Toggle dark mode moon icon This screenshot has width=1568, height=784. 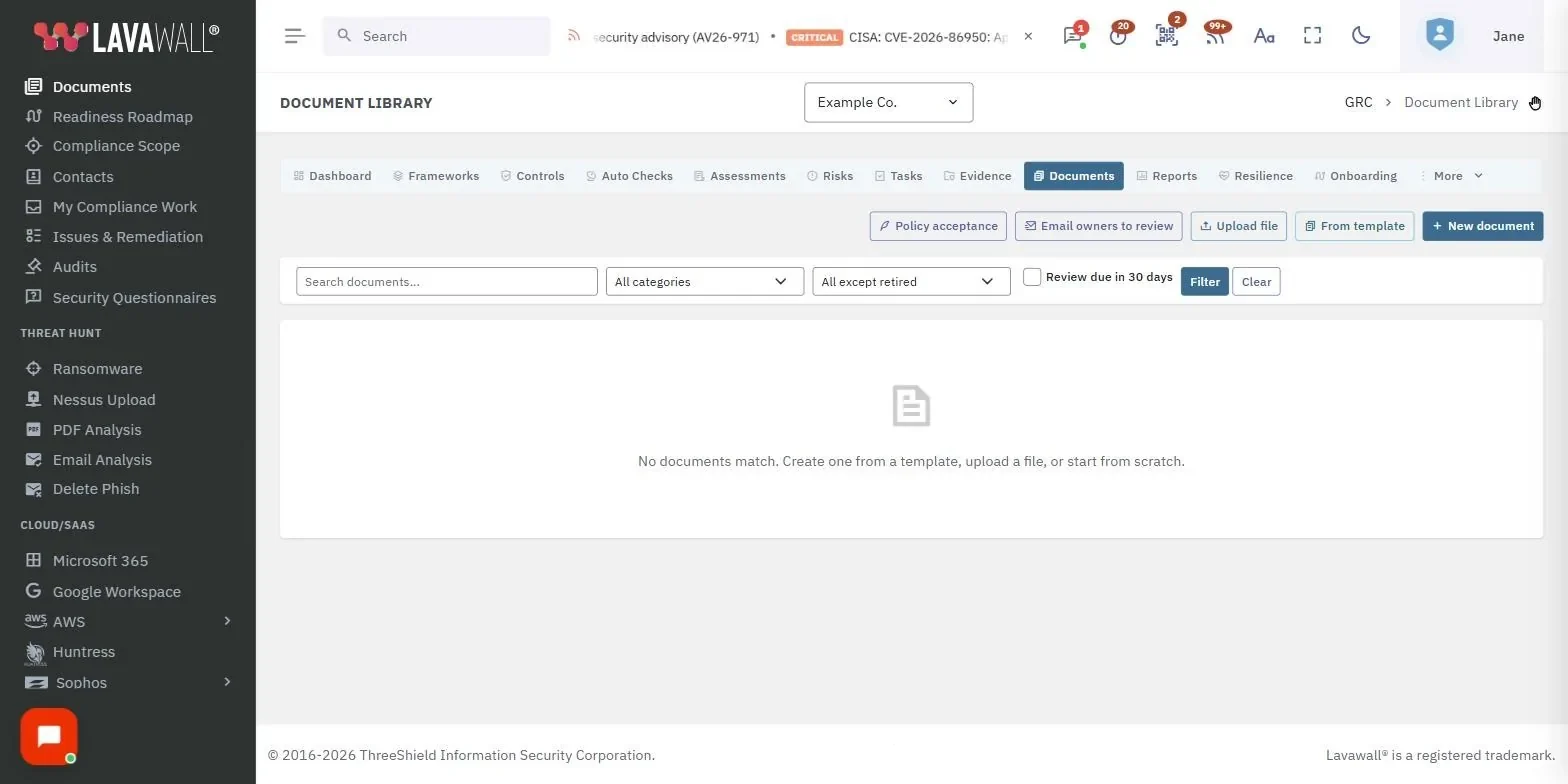point(1361,36)
